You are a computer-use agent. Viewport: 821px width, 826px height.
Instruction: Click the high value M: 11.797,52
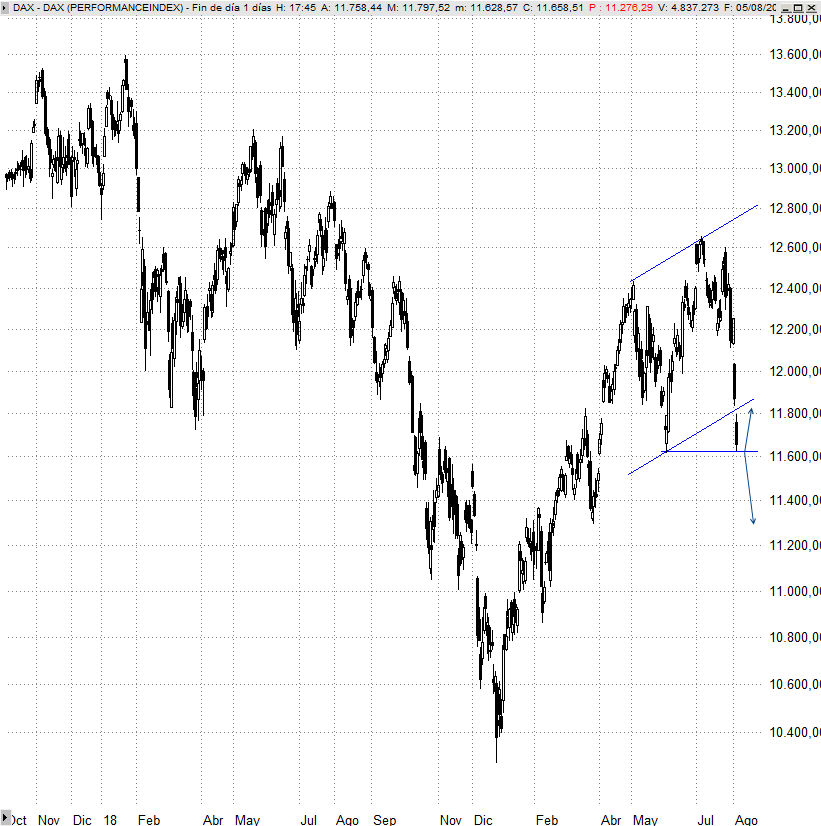(x=419, y=7)
